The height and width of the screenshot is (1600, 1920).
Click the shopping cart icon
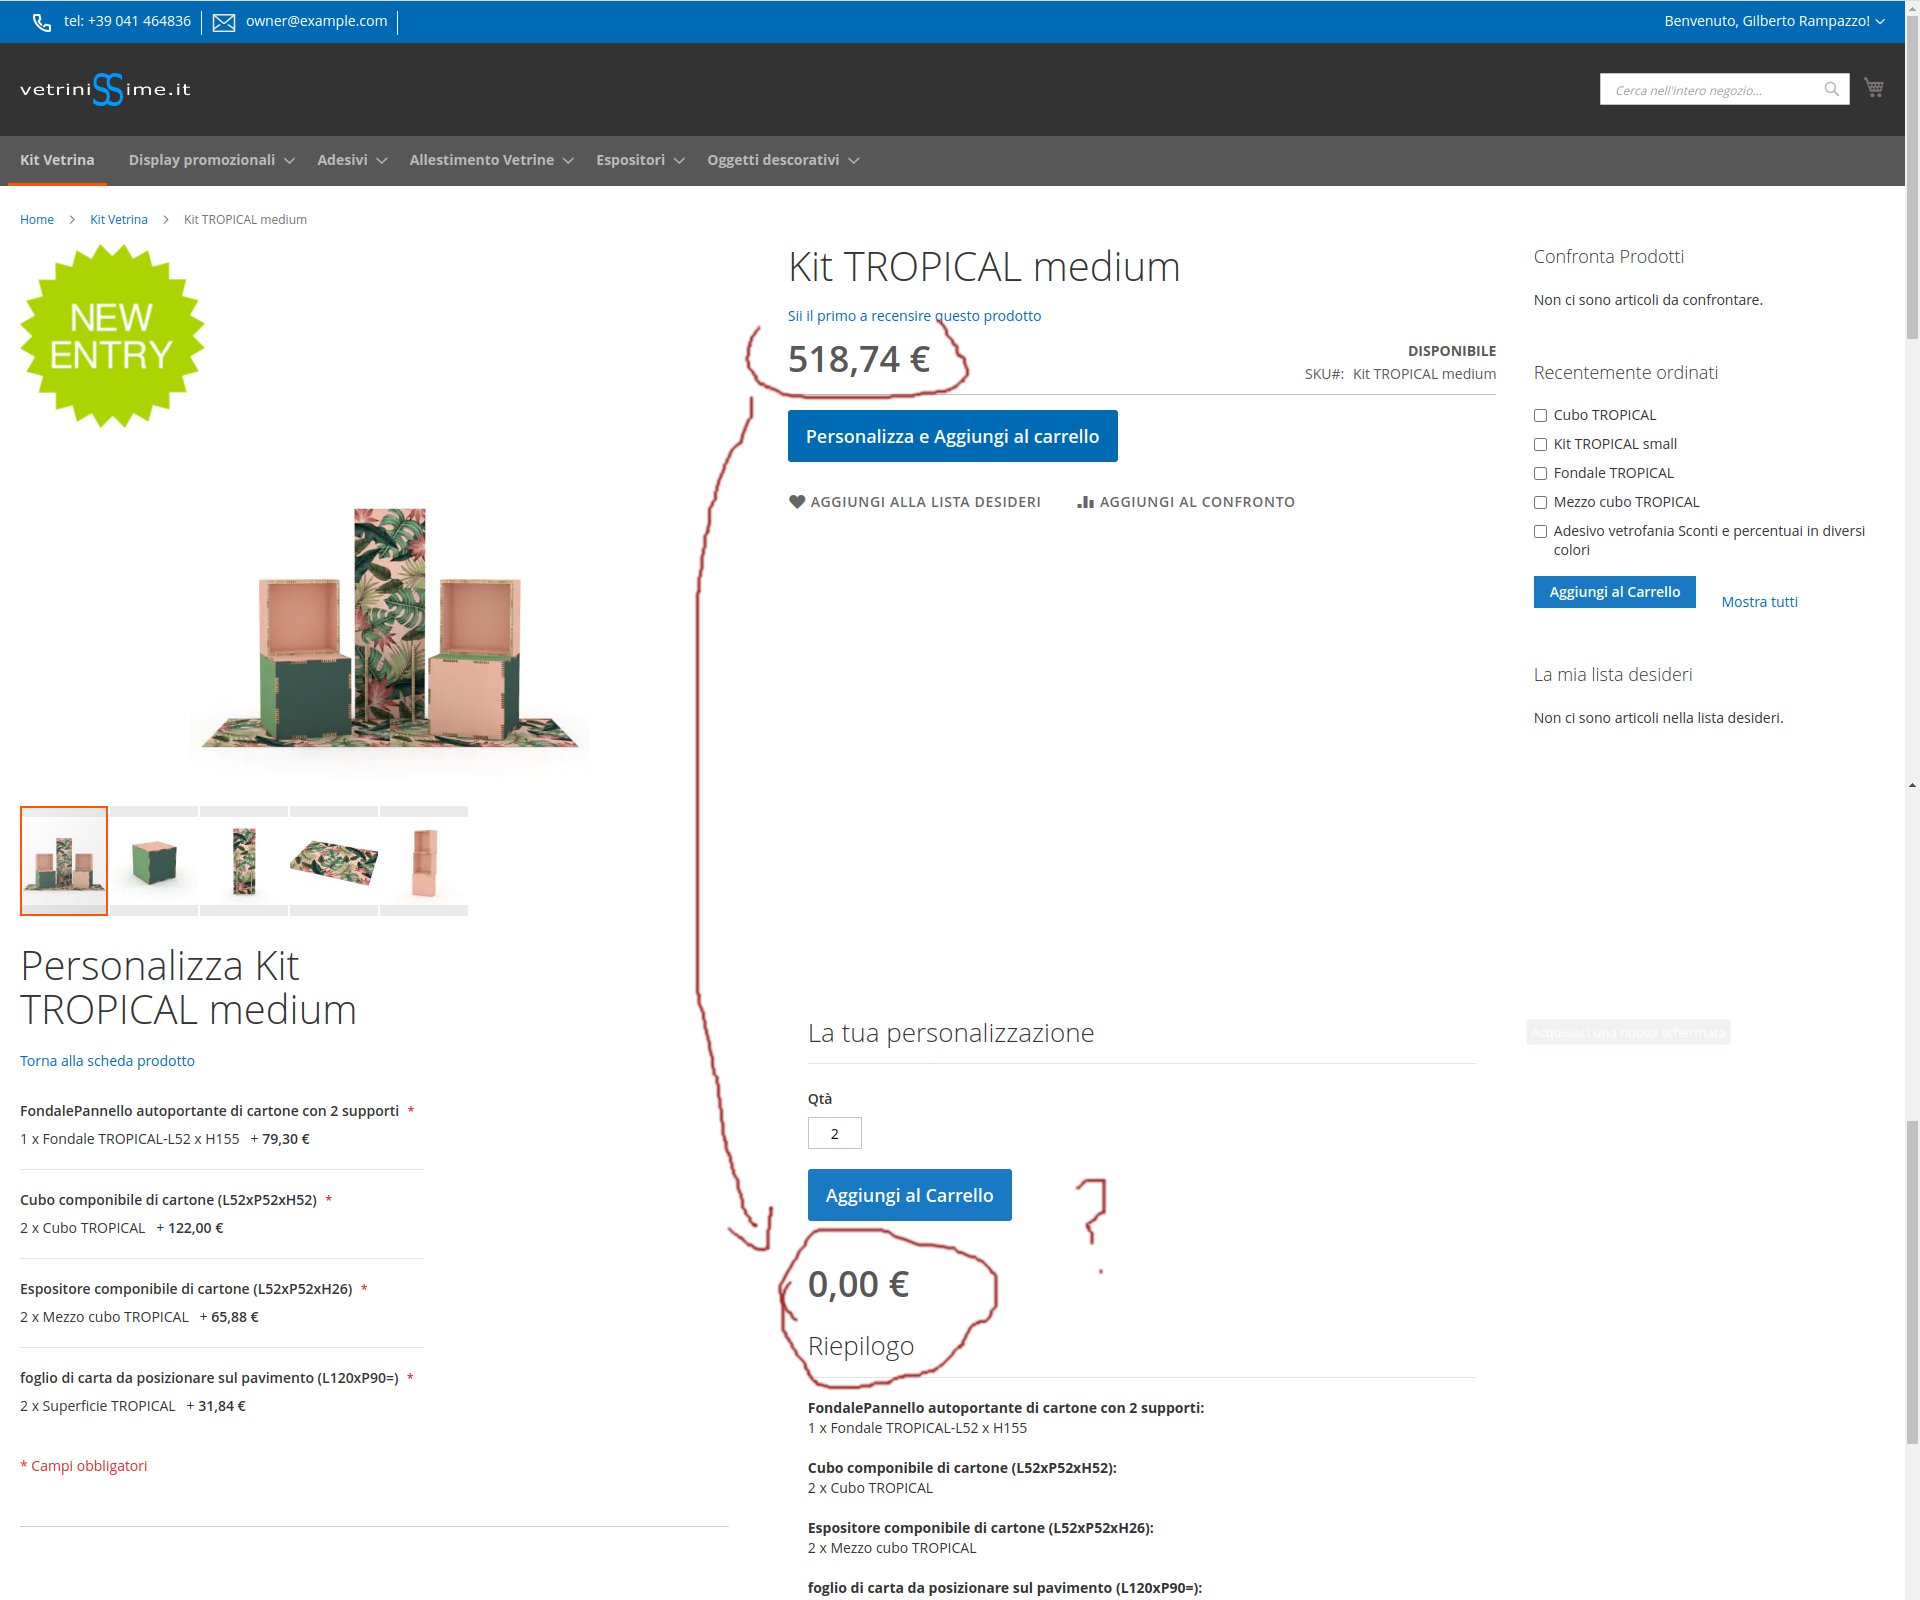(1873, 88)
